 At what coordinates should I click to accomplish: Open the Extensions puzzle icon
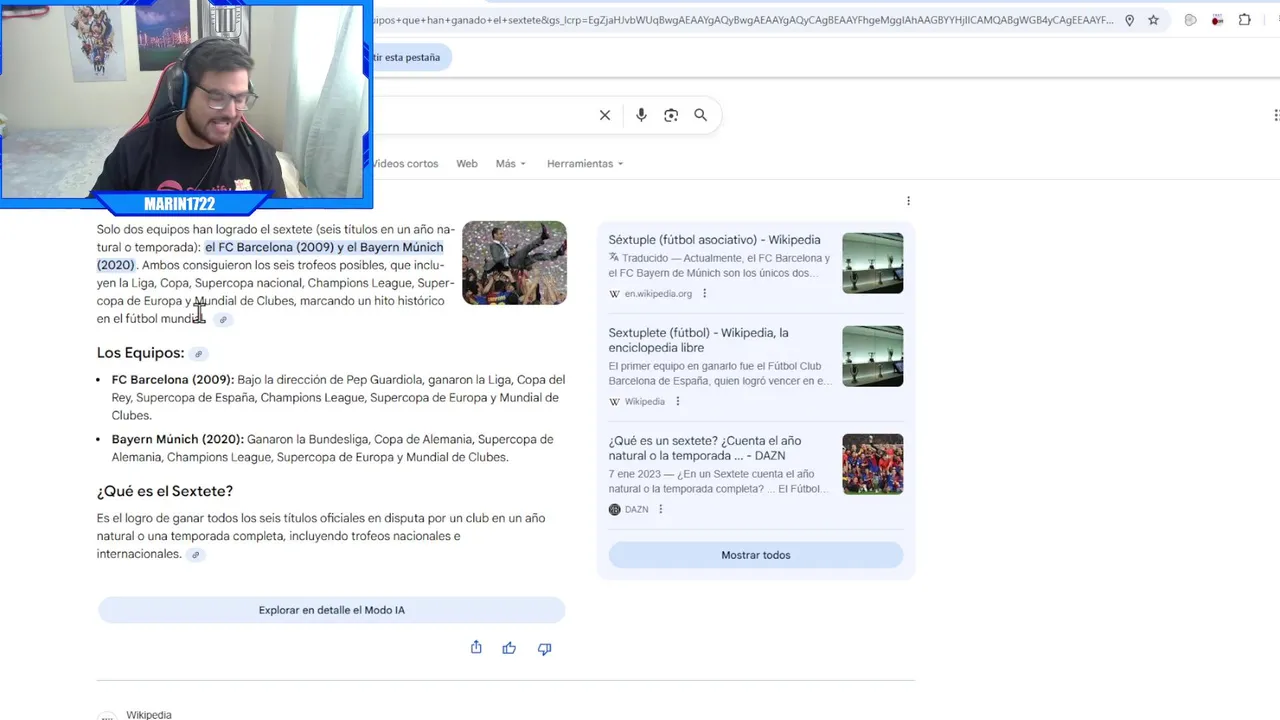(x=1245, y=20)
